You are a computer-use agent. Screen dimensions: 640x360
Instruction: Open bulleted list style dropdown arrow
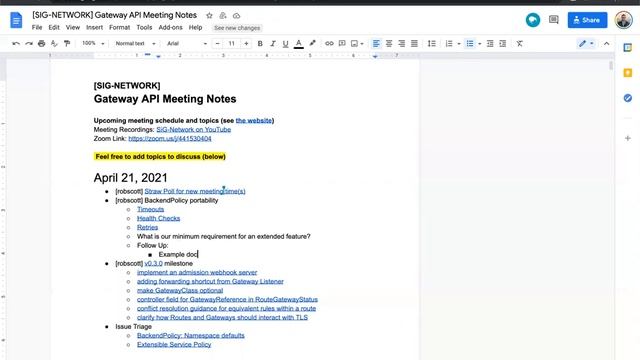[480, 44]
